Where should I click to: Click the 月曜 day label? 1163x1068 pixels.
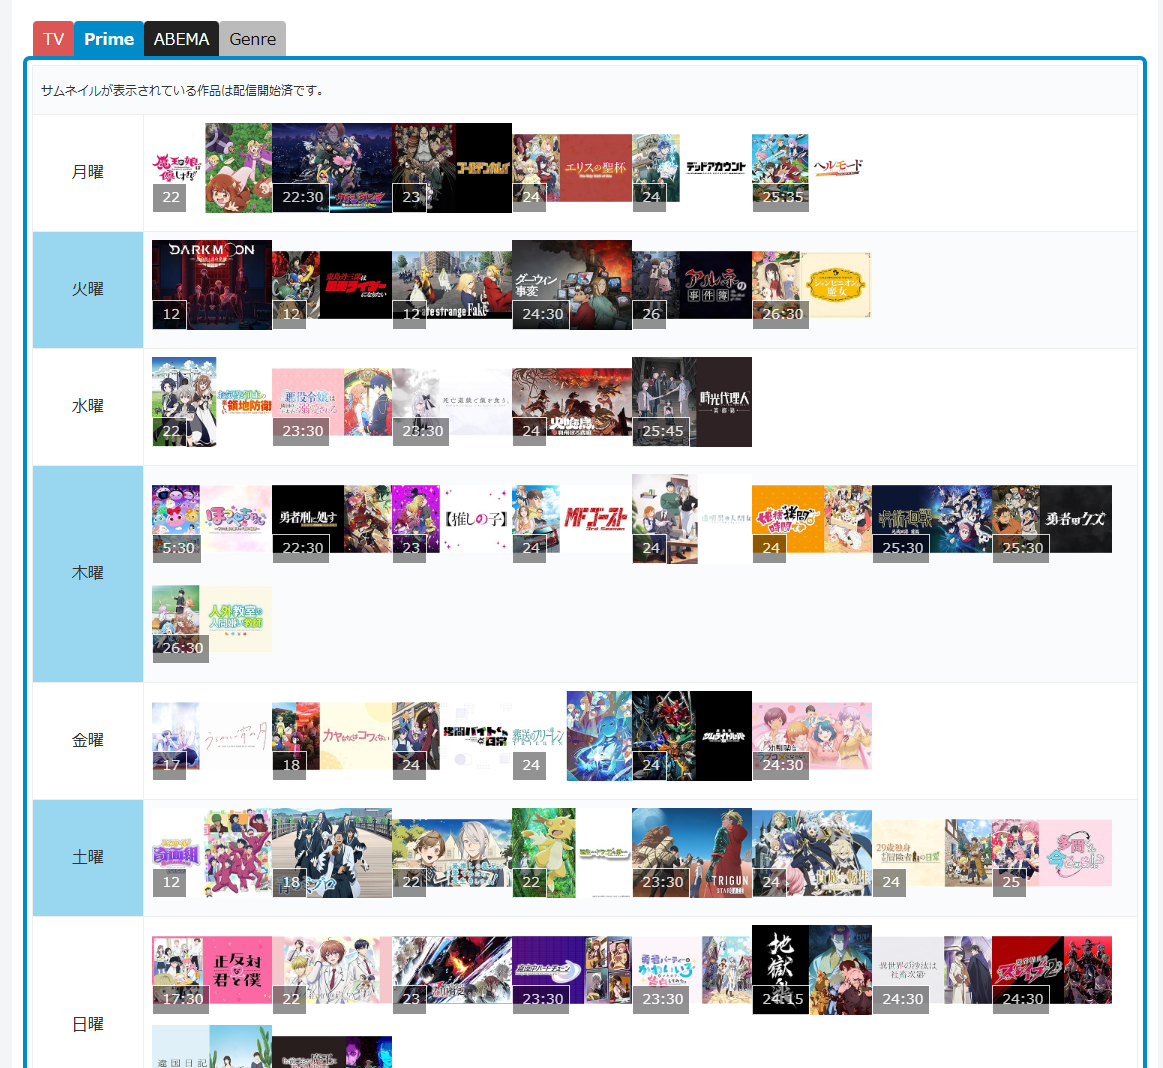pos(88,172)
